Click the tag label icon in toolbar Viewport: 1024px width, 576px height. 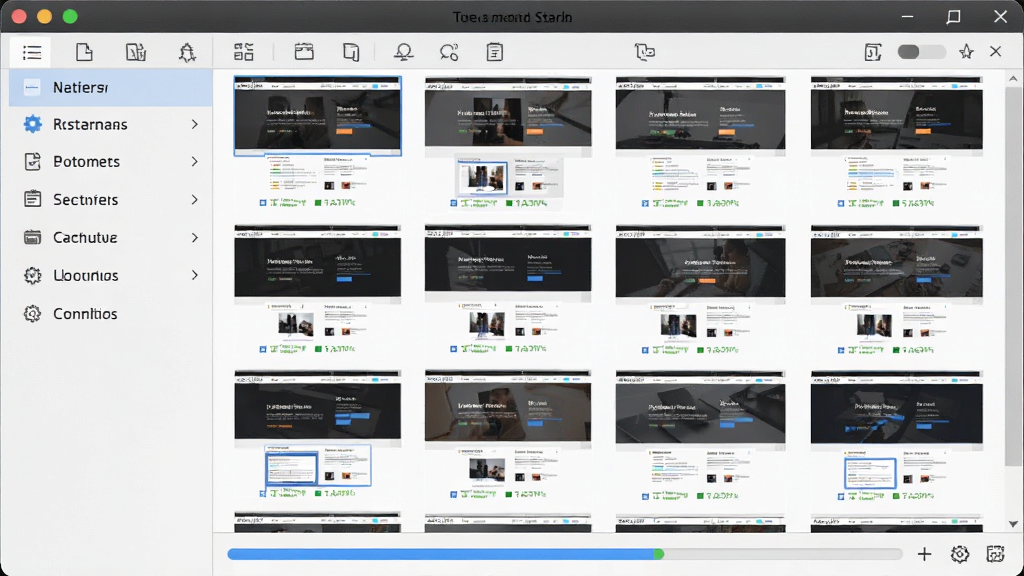pos(645,52)
